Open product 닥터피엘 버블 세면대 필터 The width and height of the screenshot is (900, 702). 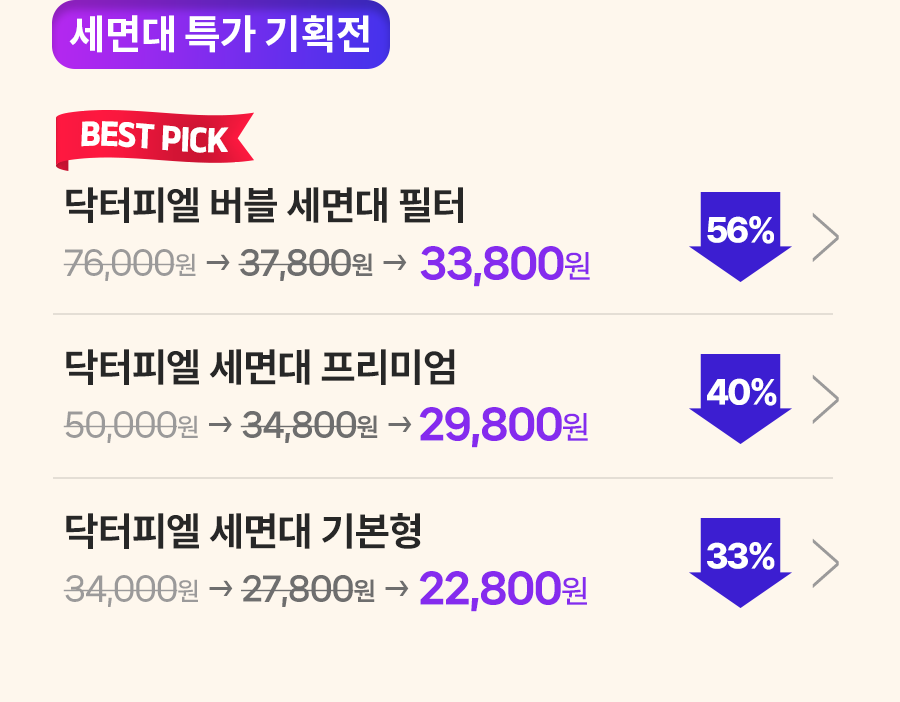[264, 205]
